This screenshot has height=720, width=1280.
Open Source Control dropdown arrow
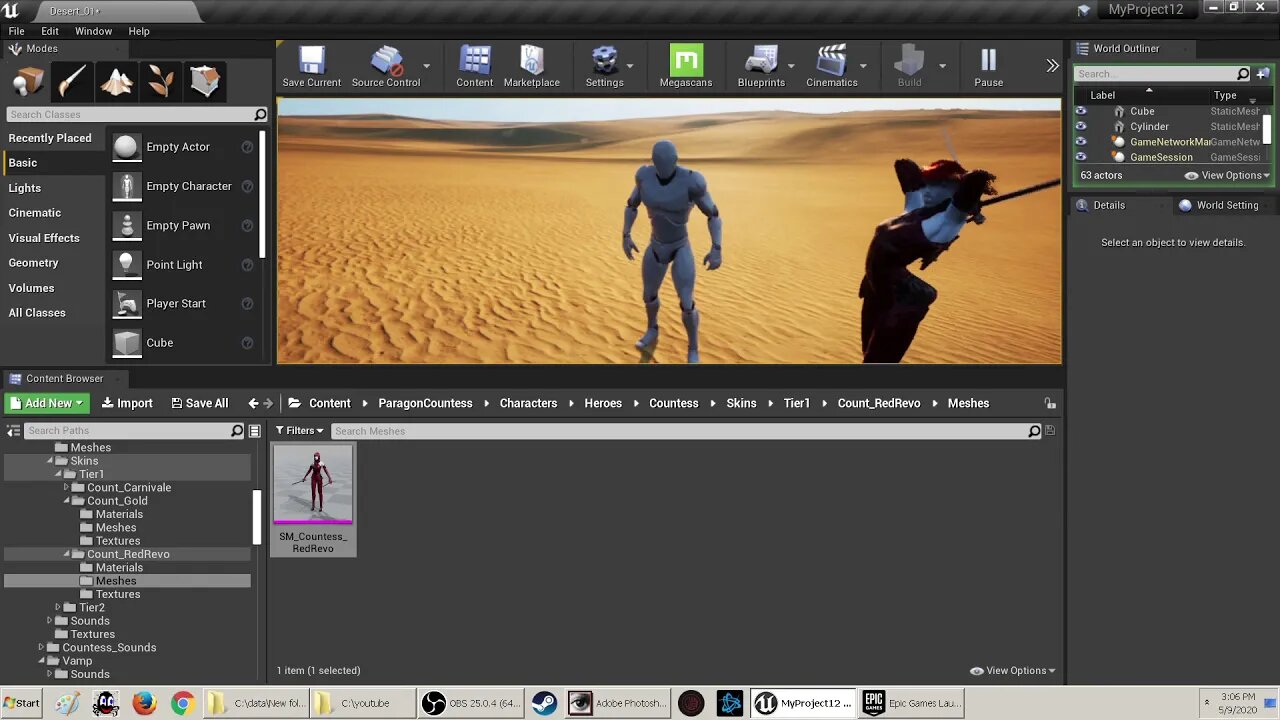coord(427,67)
